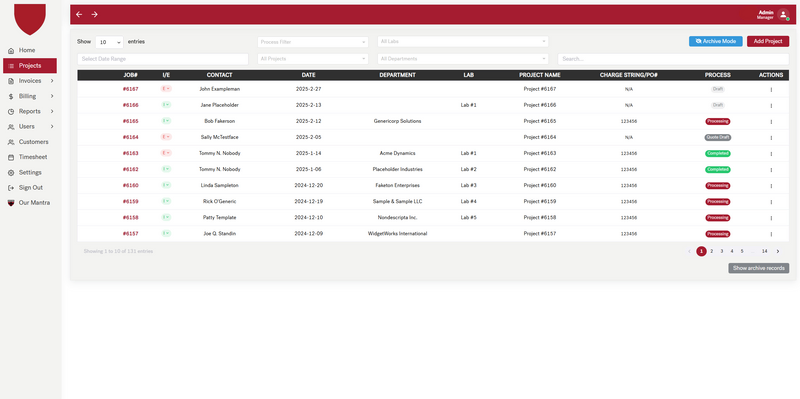Image resolution: width=800 pixels, height=399 pixels.
Task: Click the Archive Mode button
Action: [x=715, y=41]
